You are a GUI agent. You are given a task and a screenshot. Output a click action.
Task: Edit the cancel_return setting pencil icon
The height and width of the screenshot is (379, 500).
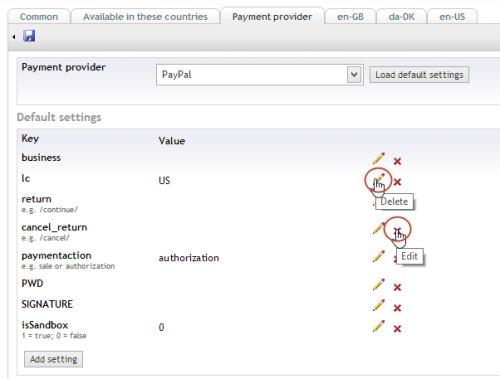point(378,229)
